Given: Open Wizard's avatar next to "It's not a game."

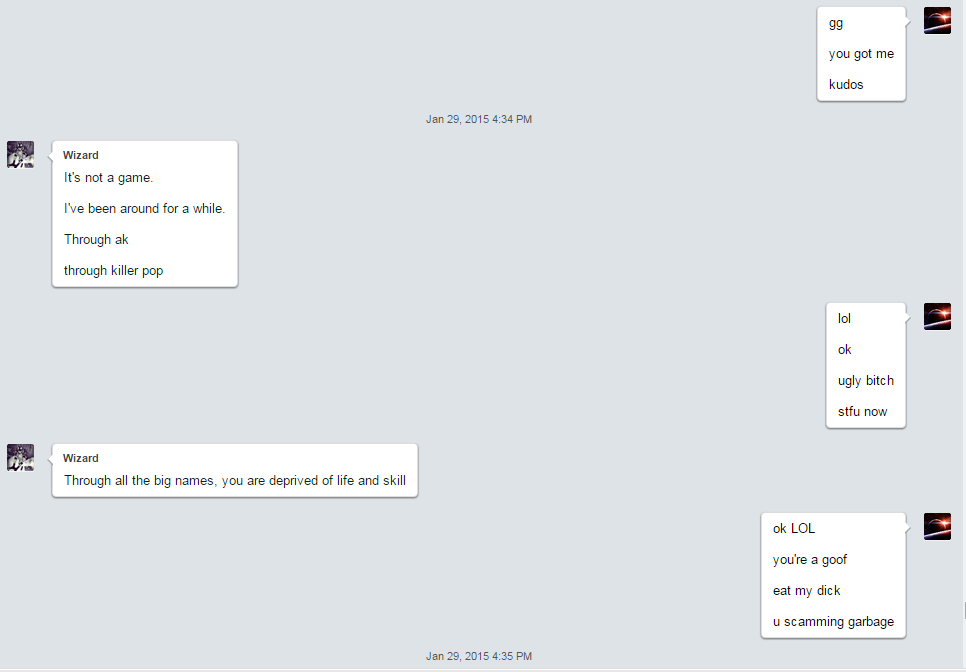Looking at the screenshot, I should click(x=20, y=154).
